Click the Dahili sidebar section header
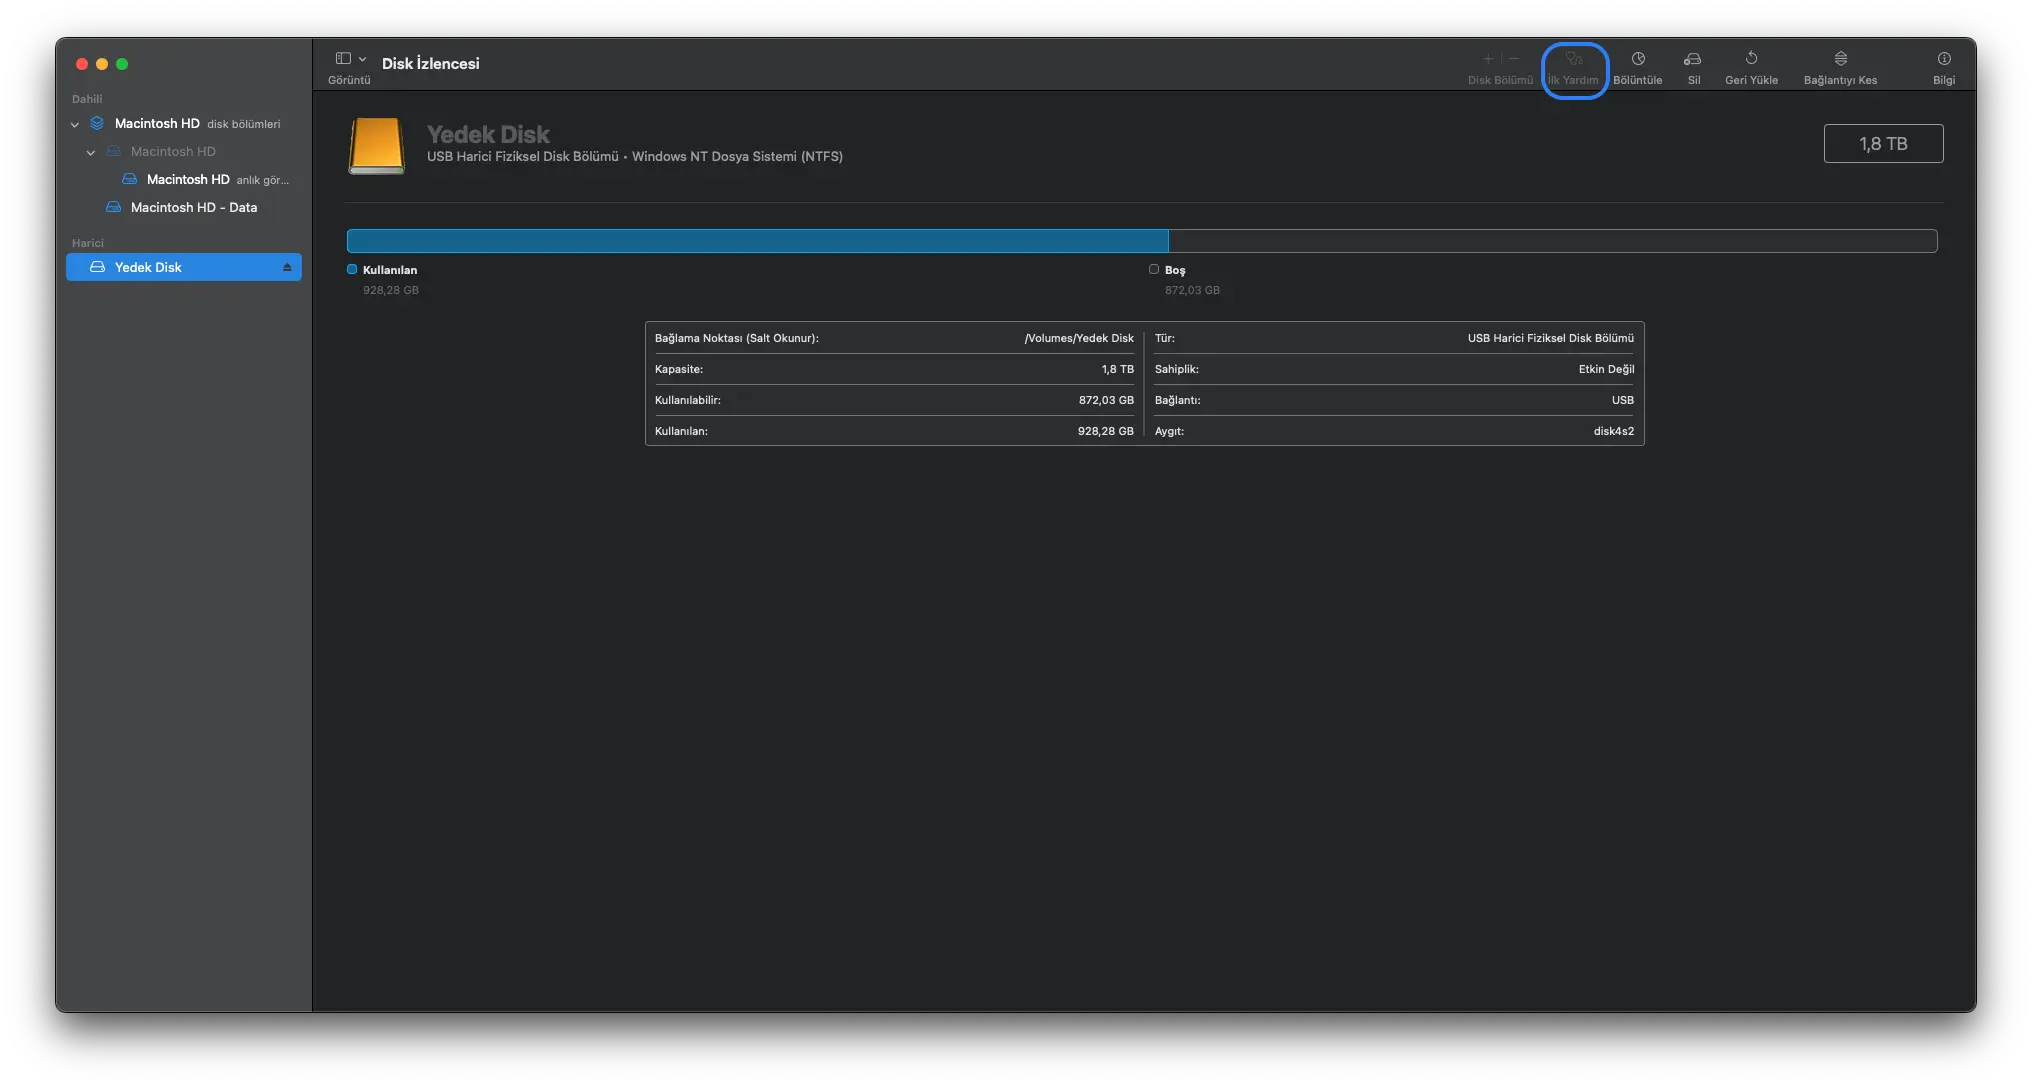This screenshot has height=1086, width=2032. tap(87, 99)
